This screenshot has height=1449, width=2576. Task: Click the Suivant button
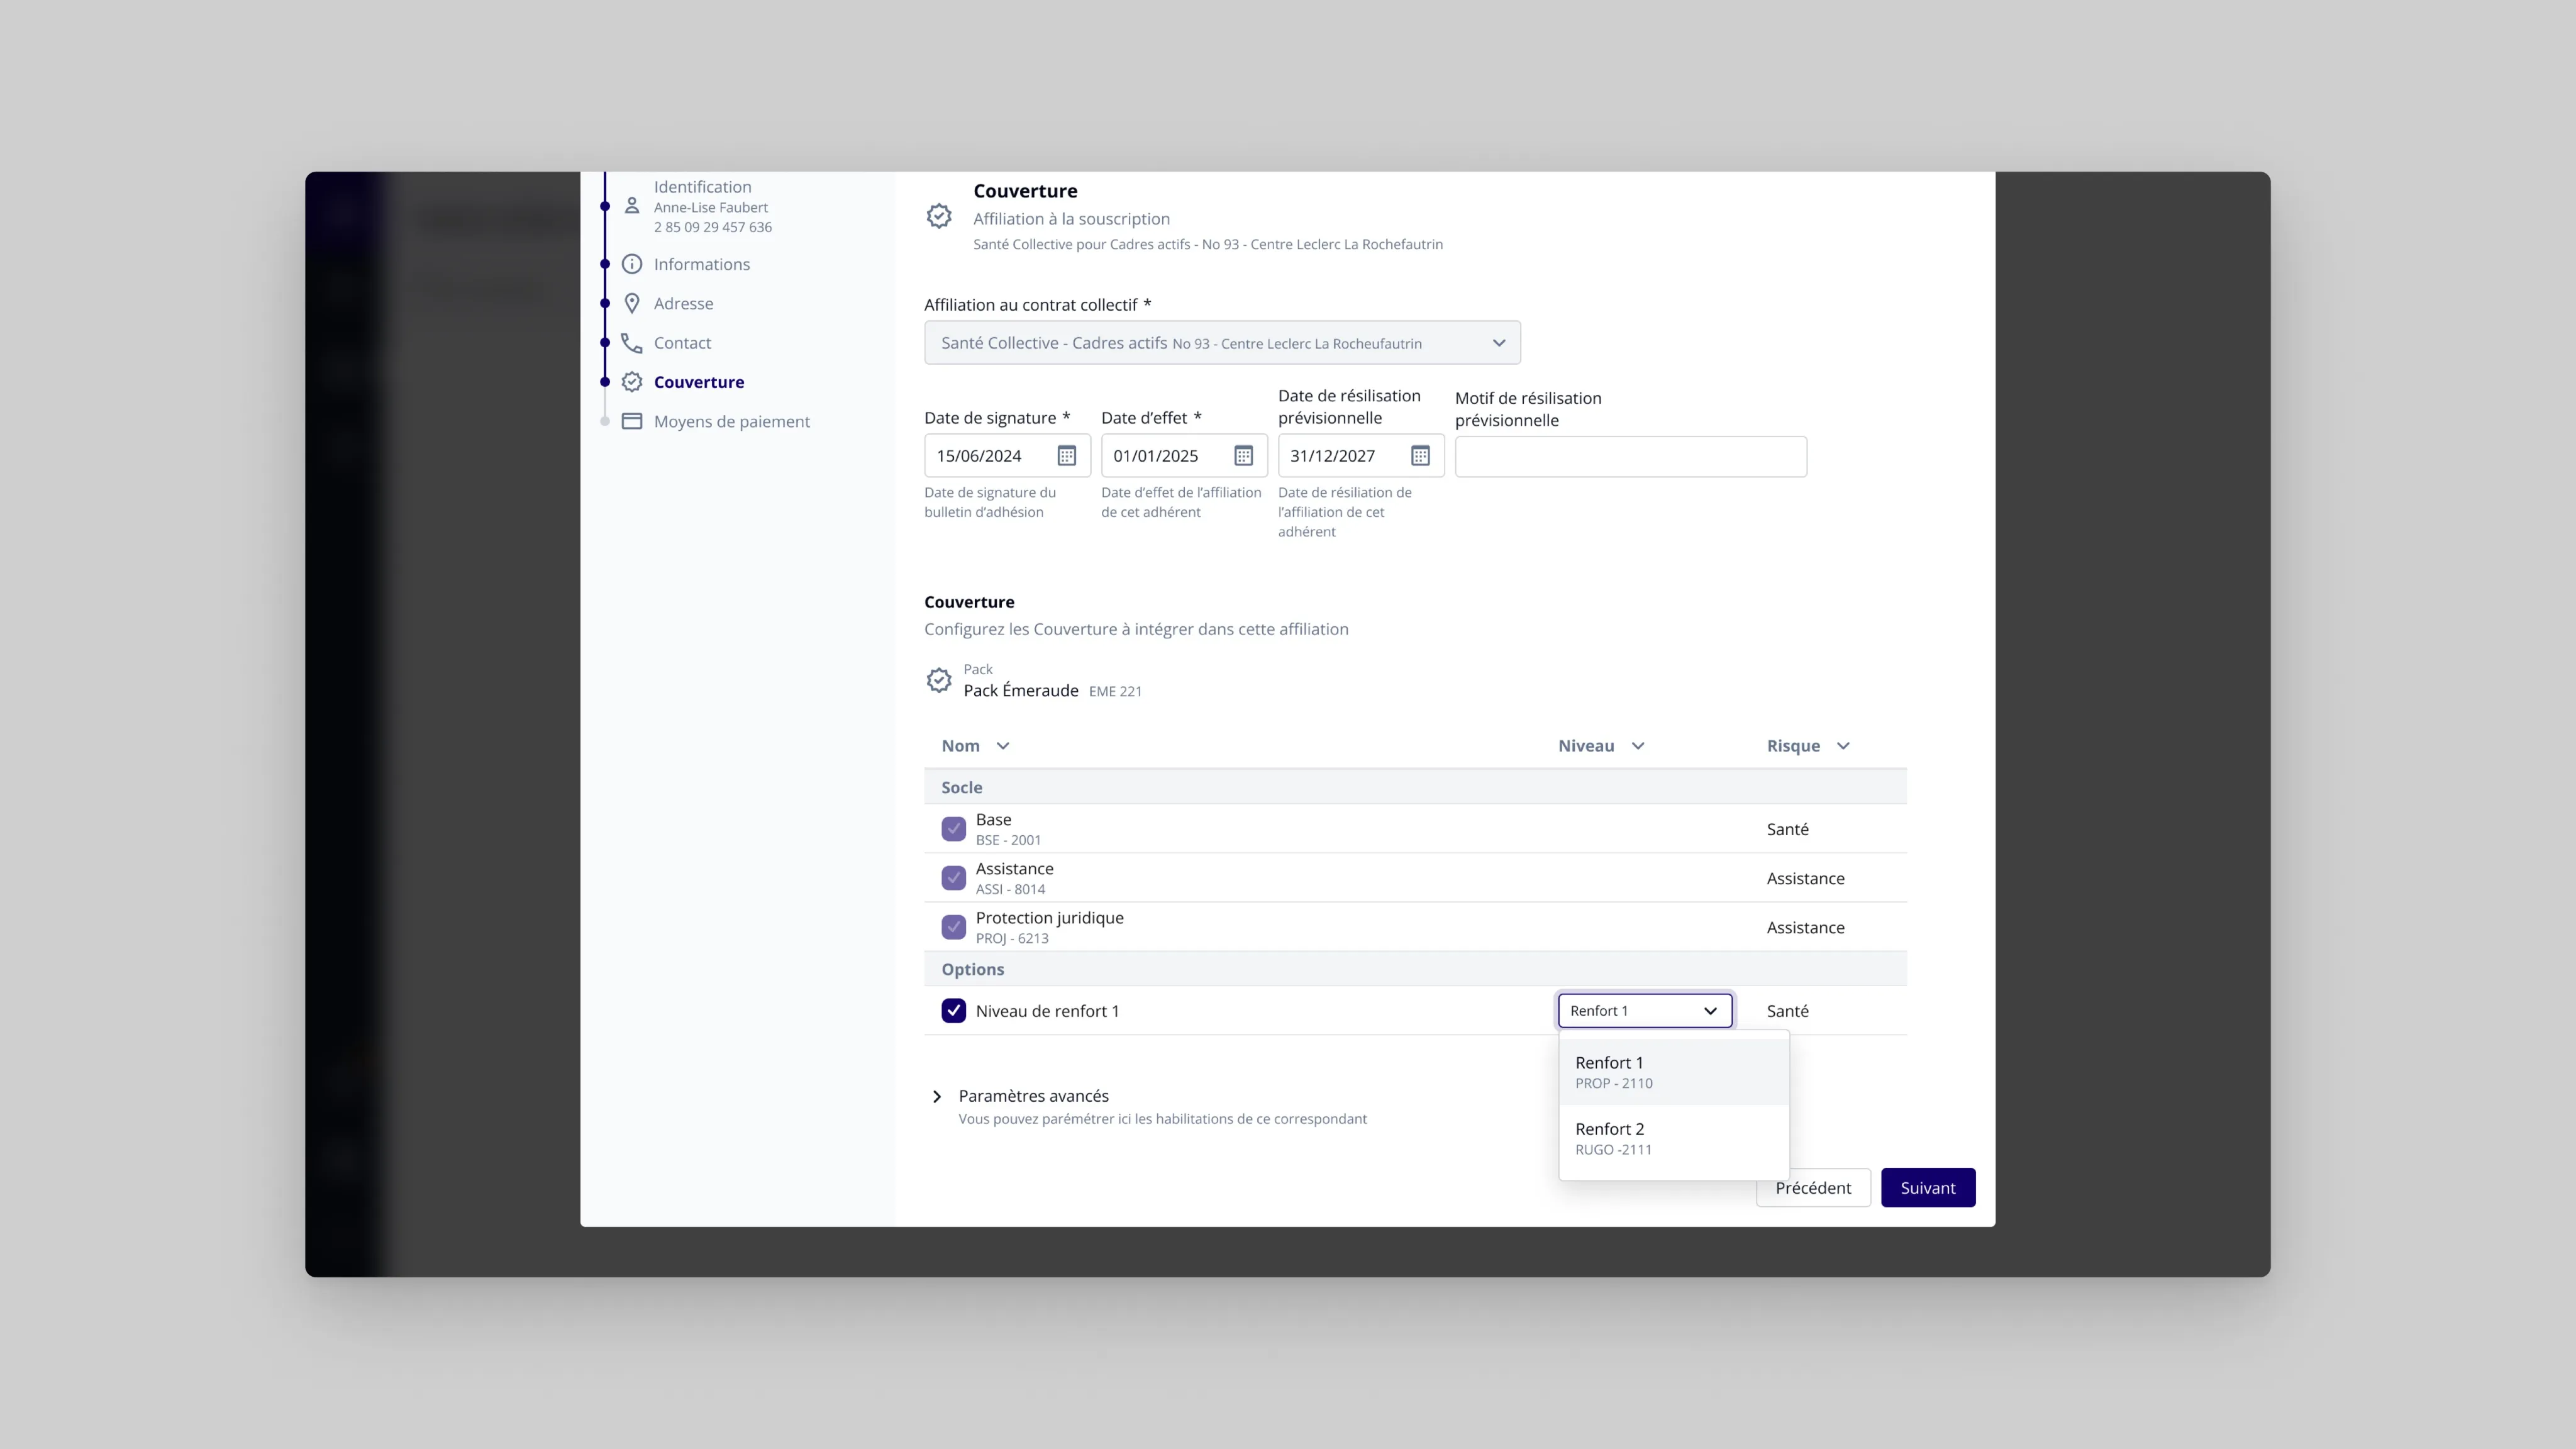pos(1927,1188)
